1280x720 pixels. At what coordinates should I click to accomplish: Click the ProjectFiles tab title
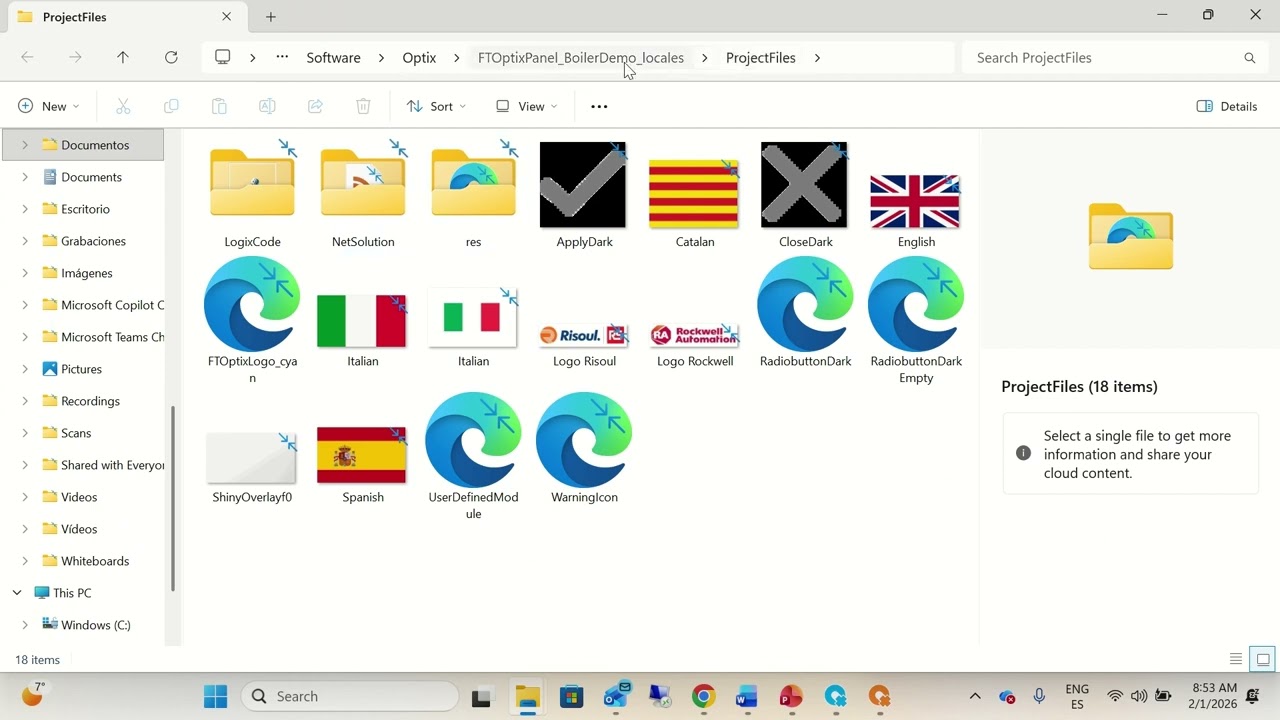point(75,17)
